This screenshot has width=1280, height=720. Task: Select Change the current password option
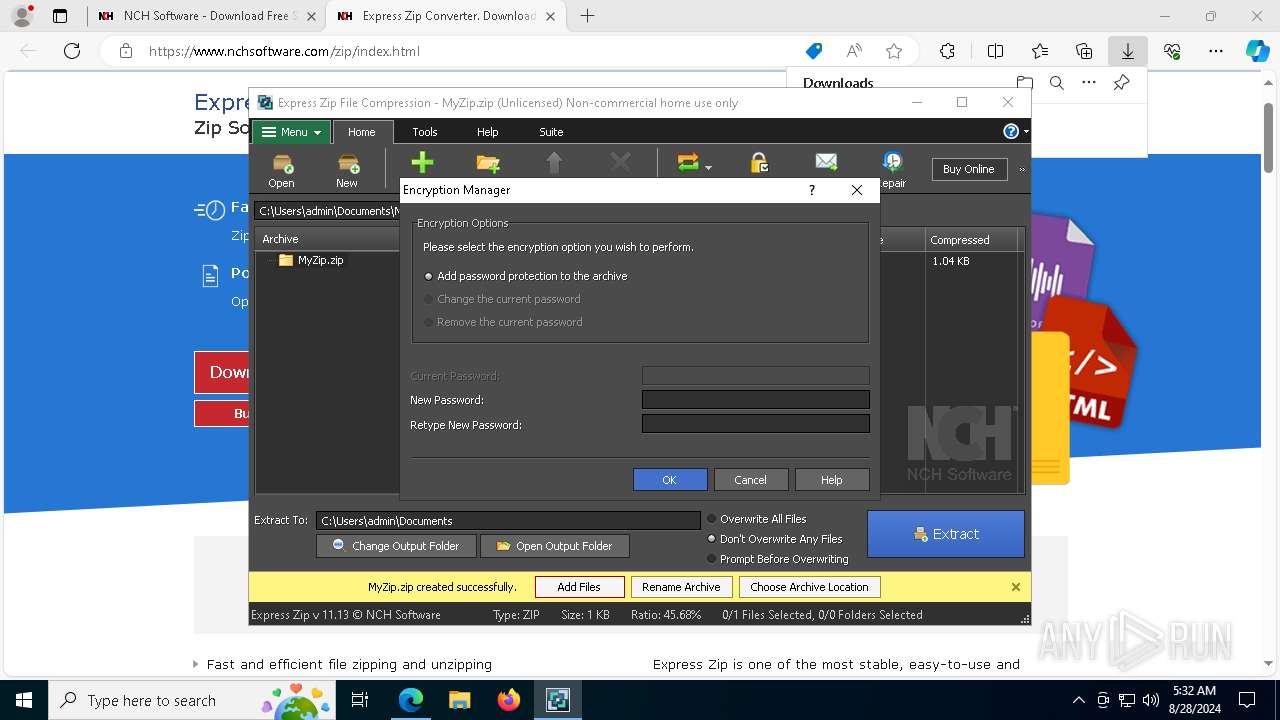[502, 299]
